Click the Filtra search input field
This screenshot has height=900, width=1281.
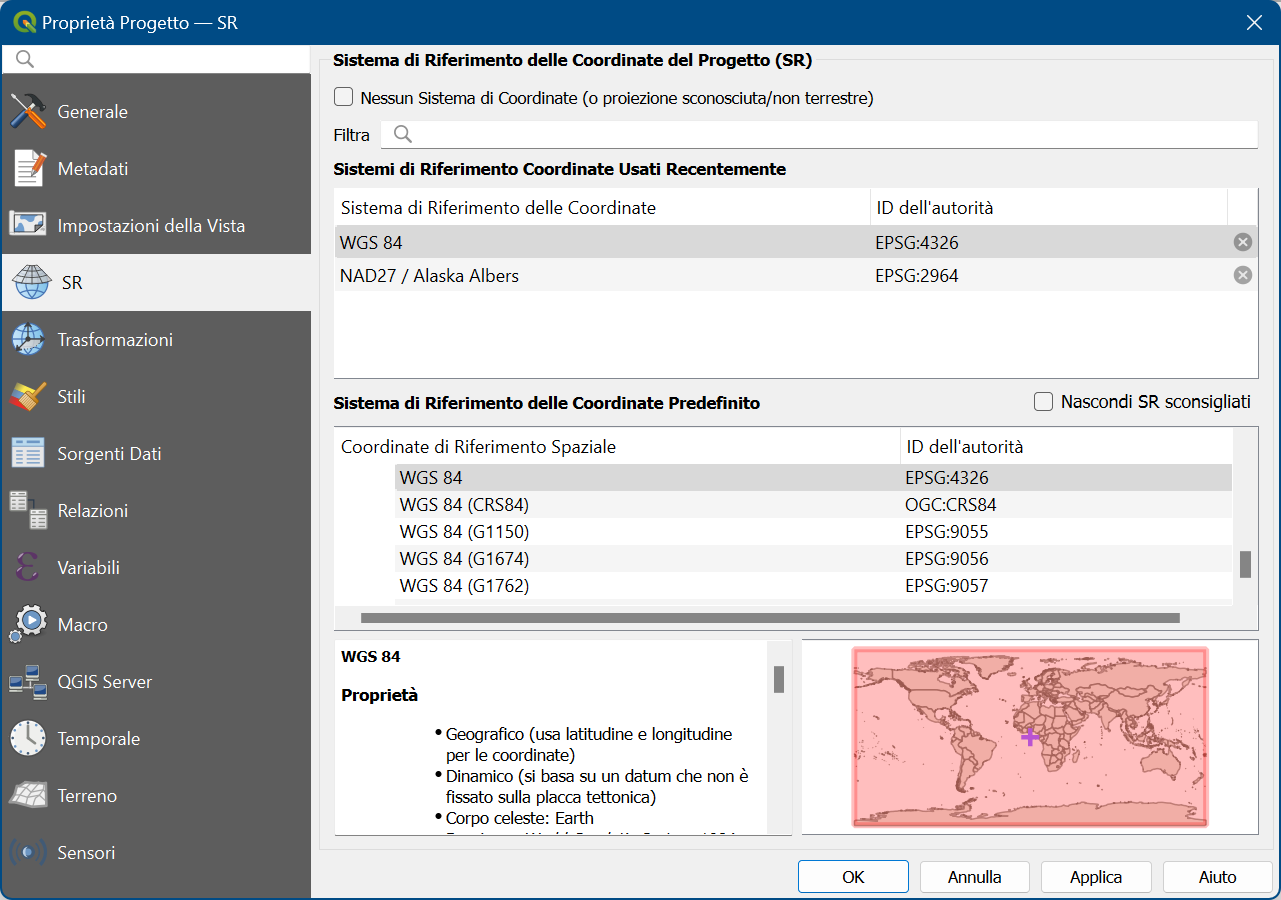click(819, 135)
